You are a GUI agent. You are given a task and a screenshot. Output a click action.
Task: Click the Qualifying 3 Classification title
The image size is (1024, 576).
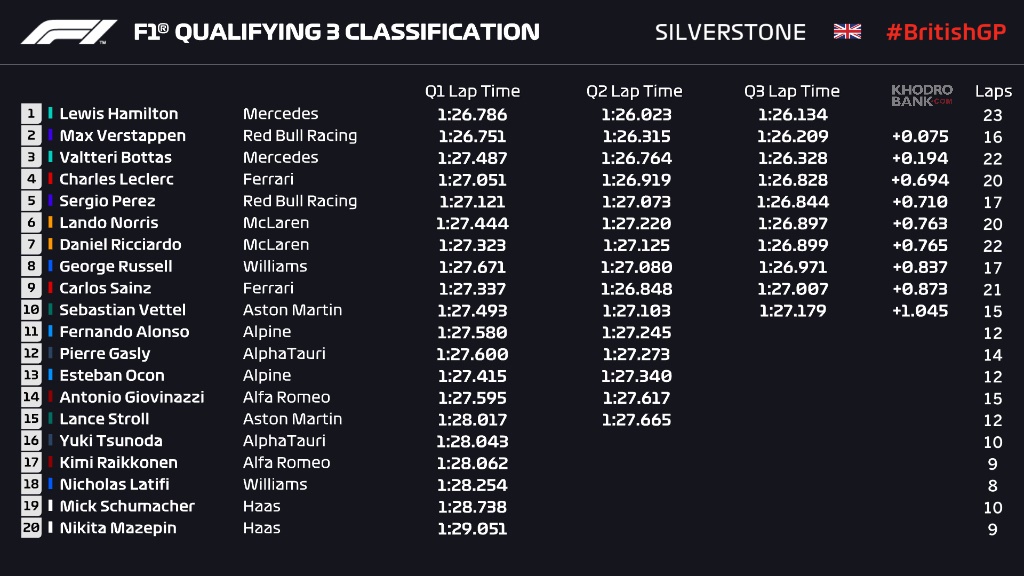coord(336,32)
